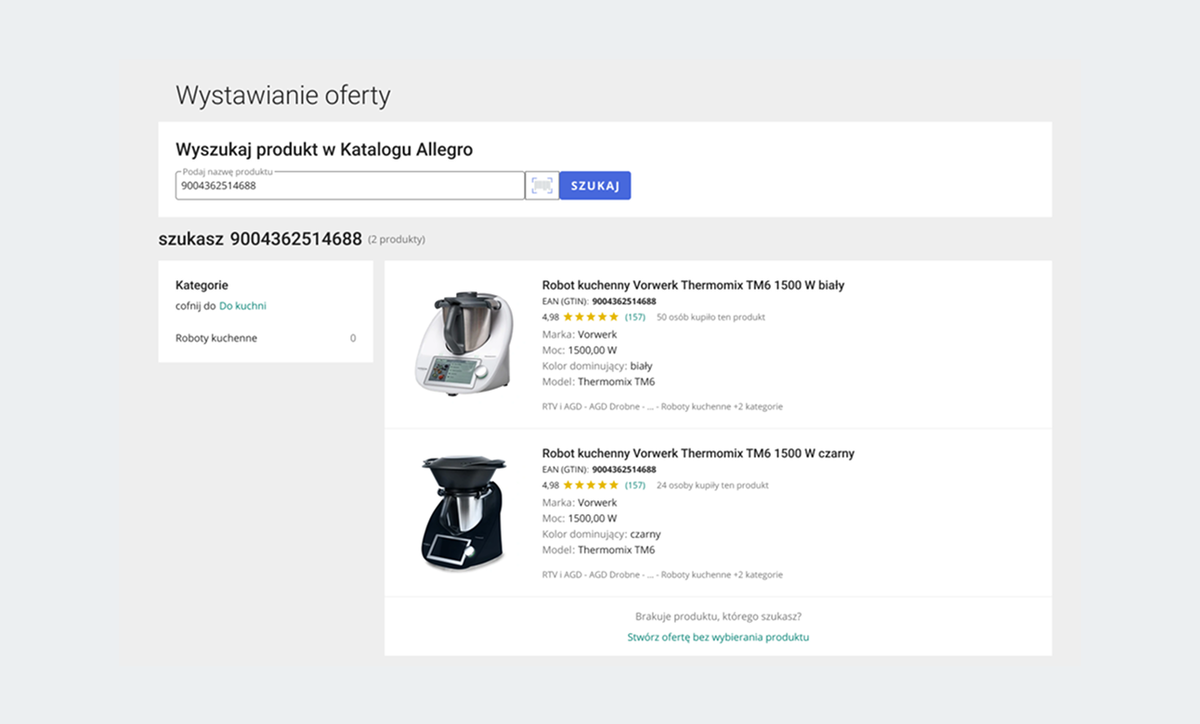Click "Stwórz ofertę bez wybierania produktu" link
1200x724 pixels.
(718, 637)
